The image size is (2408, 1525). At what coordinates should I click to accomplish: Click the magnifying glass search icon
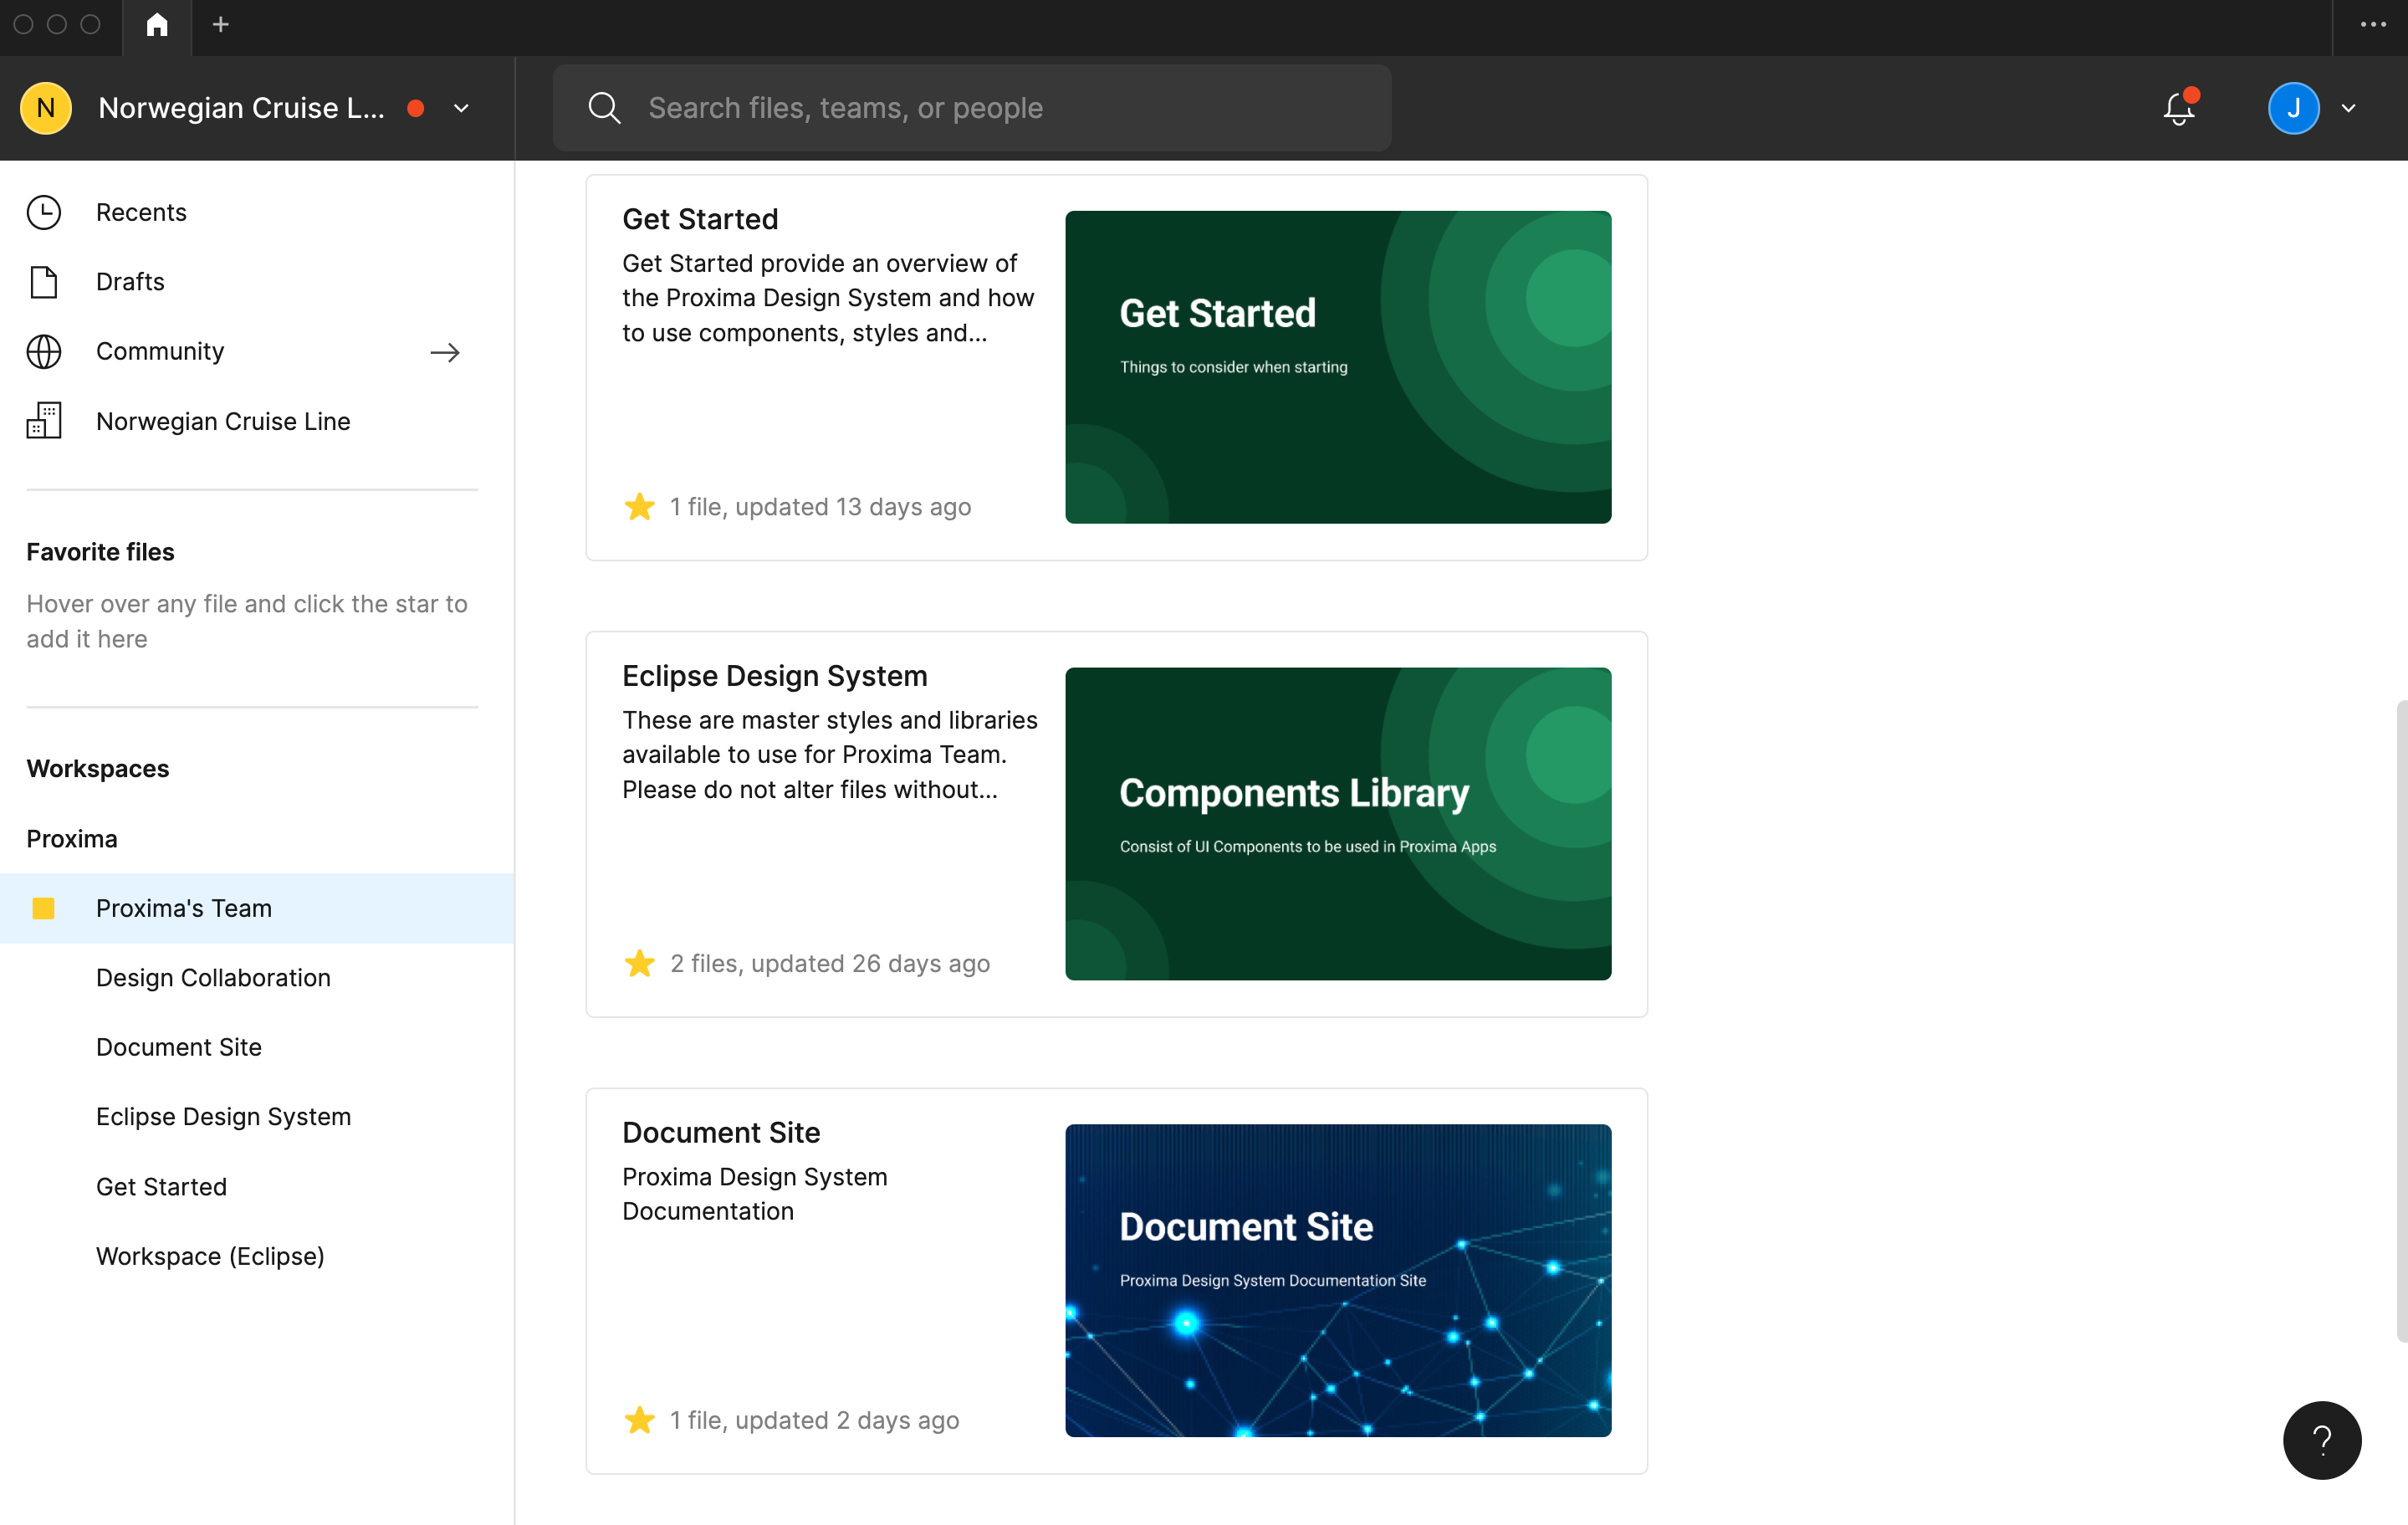tap(604, 108)
